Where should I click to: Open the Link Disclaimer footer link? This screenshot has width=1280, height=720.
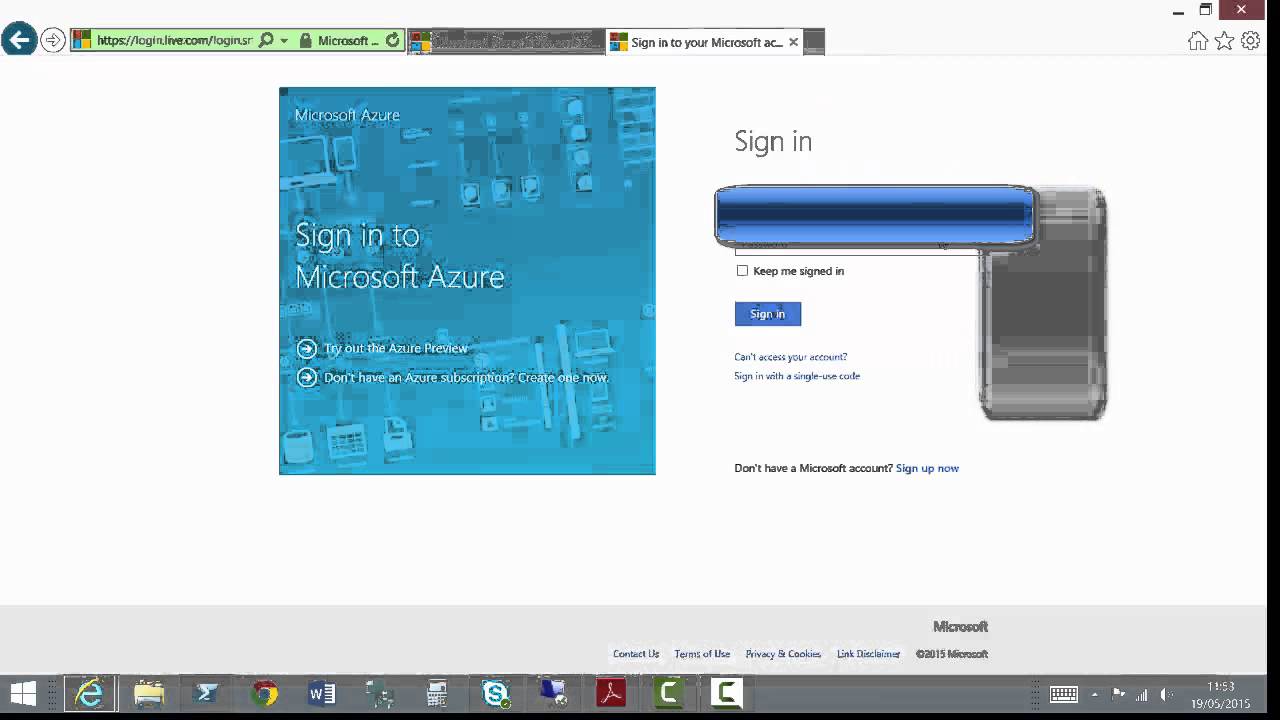(868, 654)
